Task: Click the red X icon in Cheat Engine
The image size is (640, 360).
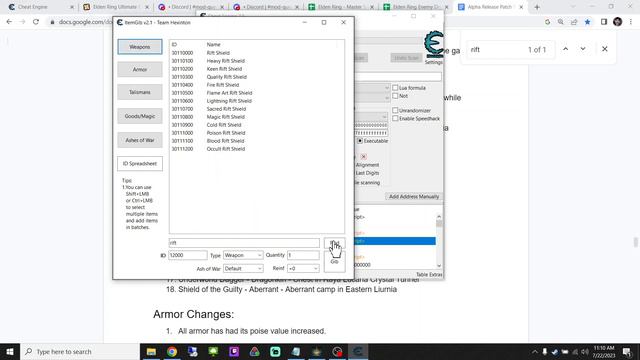Action: (x=364, y=157)
